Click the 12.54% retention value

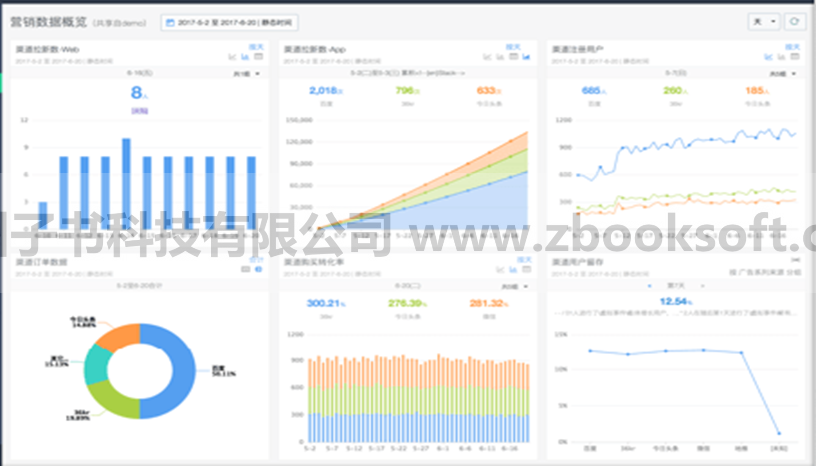[675, 301]
